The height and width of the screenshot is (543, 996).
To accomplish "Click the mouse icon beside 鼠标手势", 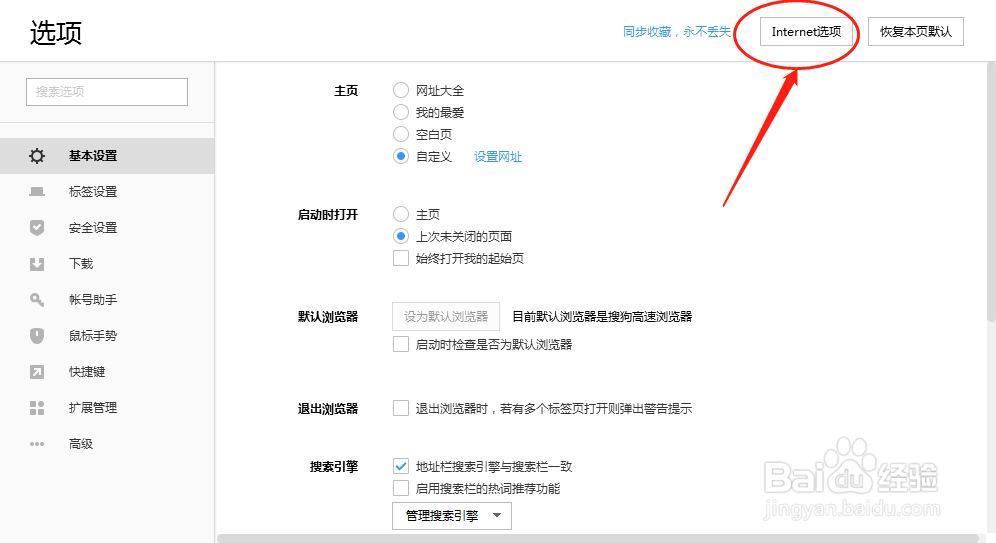I will click(x=37, y=335).
